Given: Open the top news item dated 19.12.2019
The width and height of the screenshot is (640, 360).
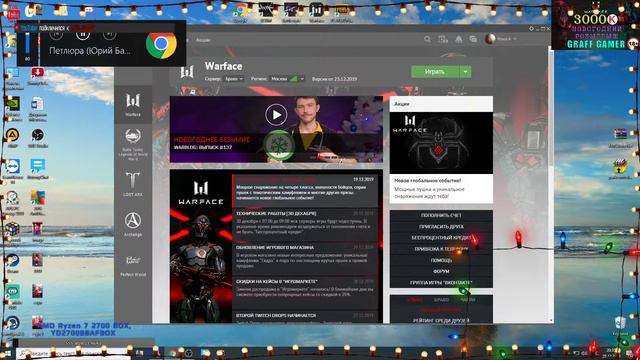Looking at the screenshot, I should click(304, 190).
